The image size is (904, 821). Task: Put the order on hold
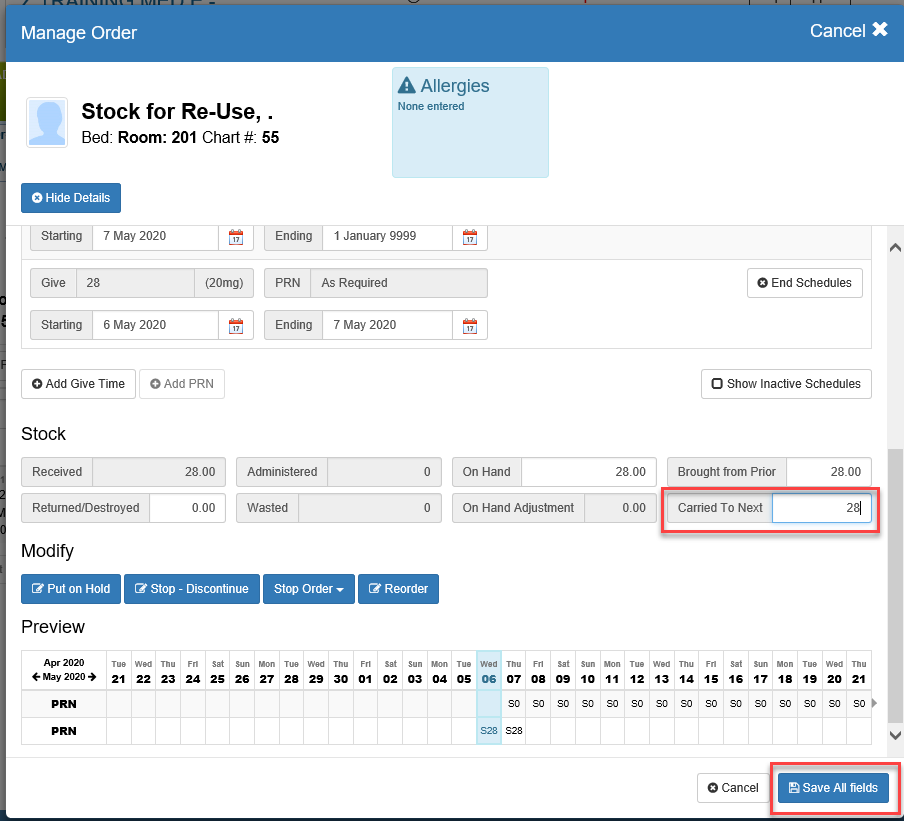71,589
